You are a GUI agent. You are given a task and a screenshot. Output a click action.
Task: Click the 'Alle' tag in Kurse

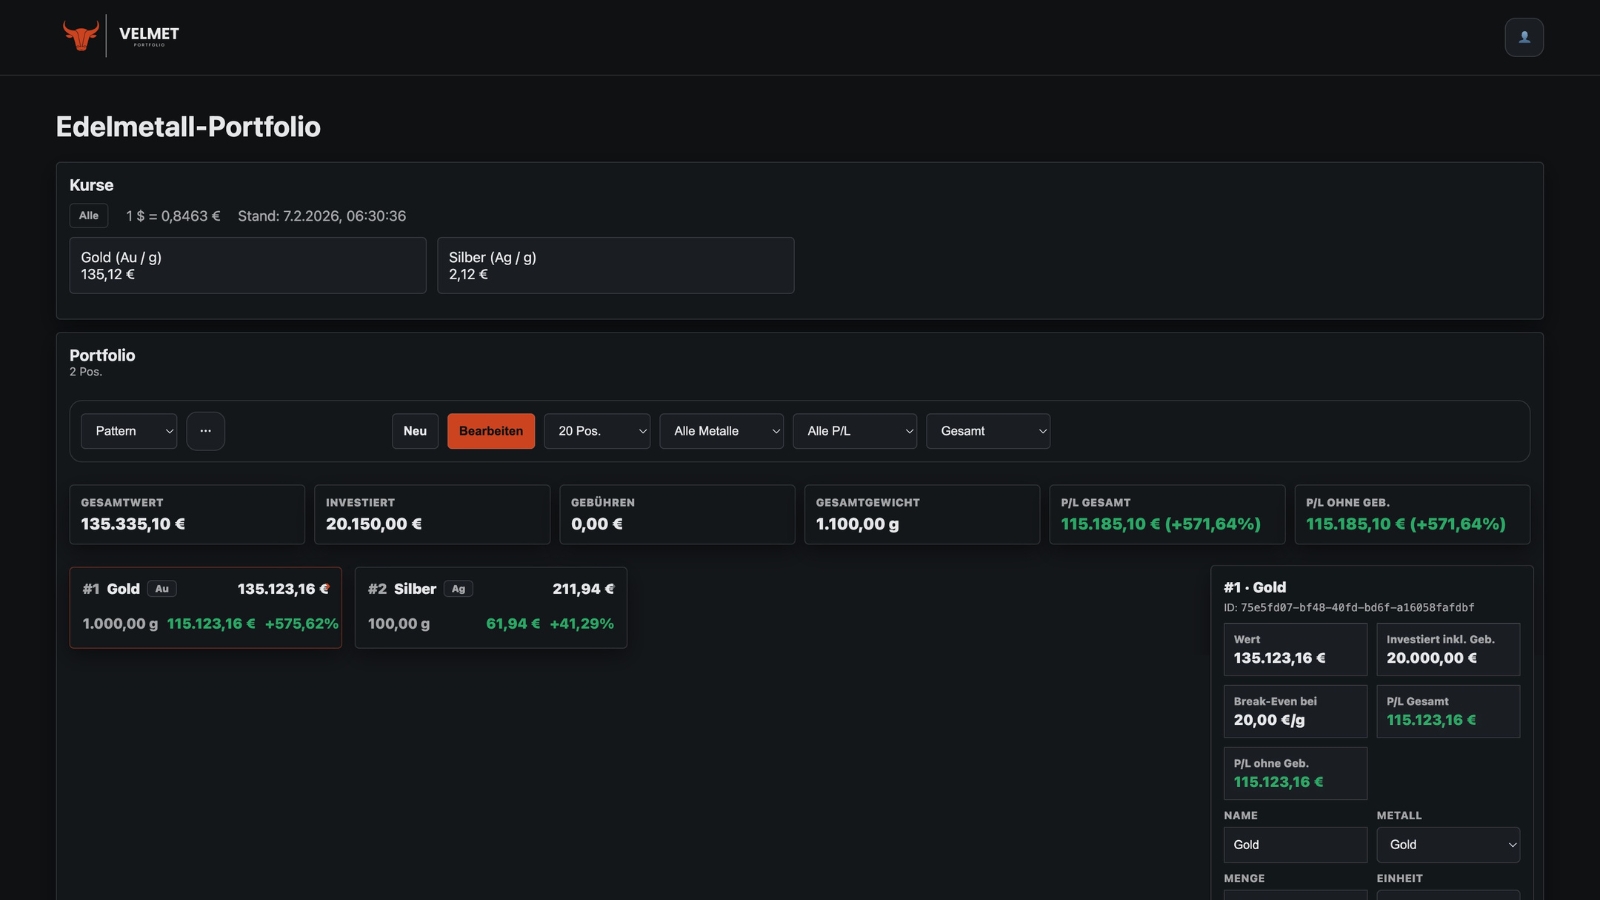(x=88, y=216)
